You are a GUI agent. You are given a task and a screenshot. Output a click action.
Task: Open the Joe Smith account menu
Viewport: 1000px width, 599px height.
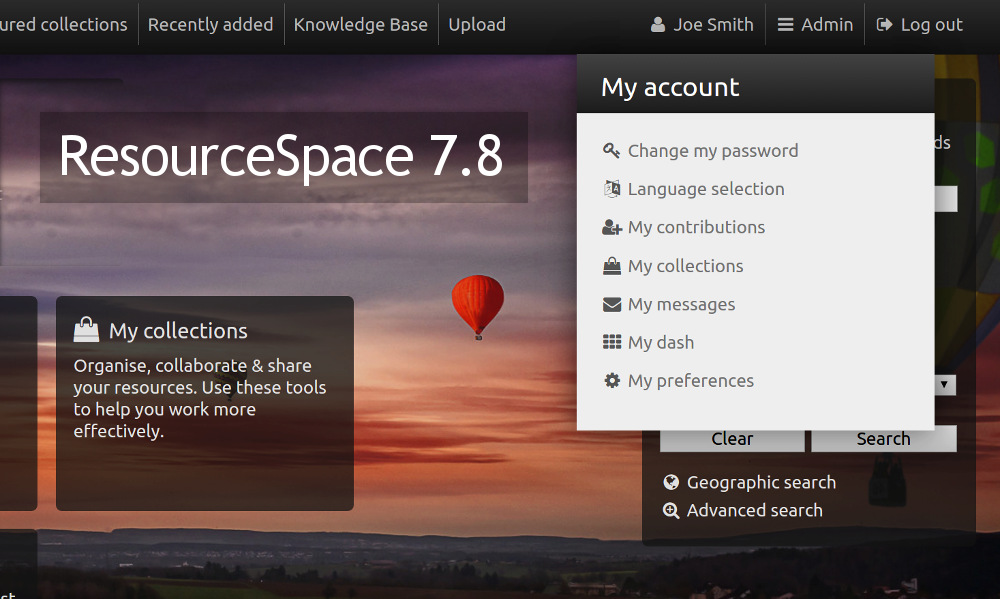tap(702, 25)
